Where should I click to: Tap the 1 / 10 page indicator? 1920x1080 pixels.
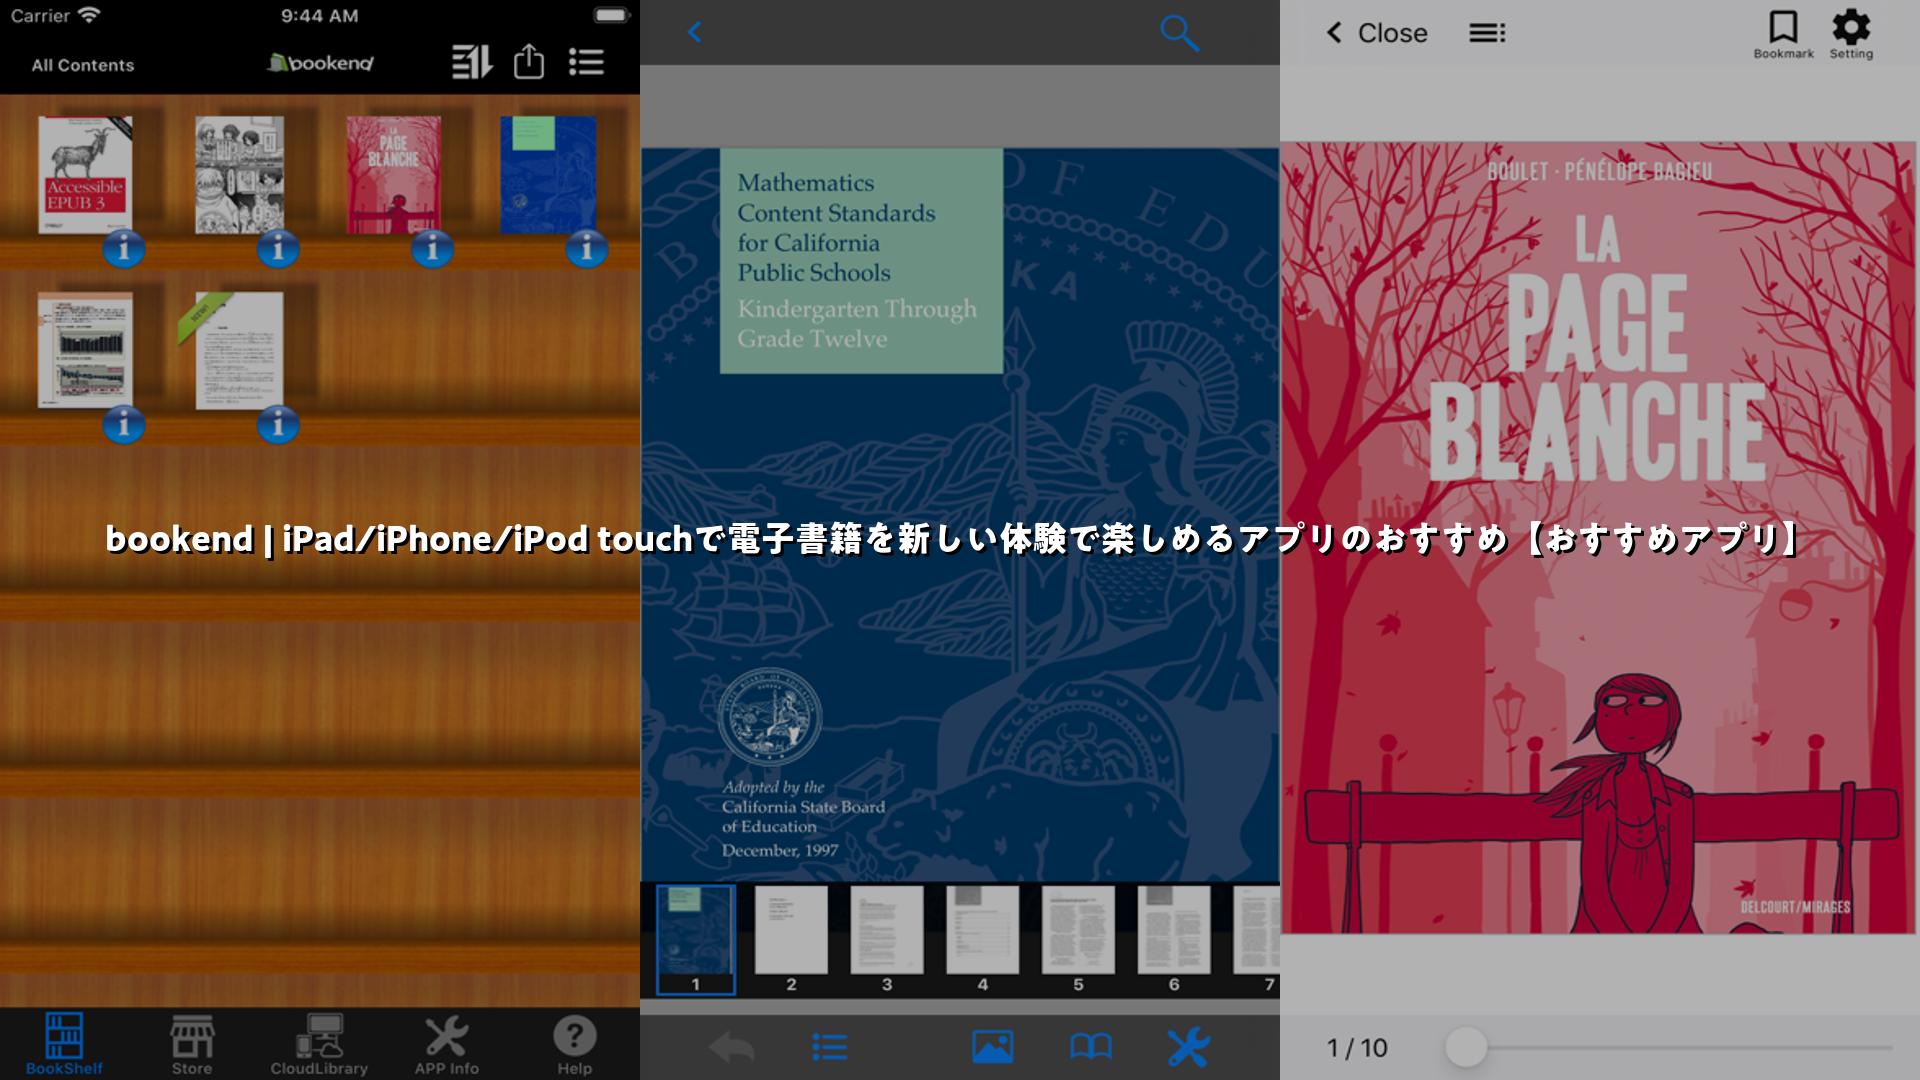click(x=1357, y=1048)
